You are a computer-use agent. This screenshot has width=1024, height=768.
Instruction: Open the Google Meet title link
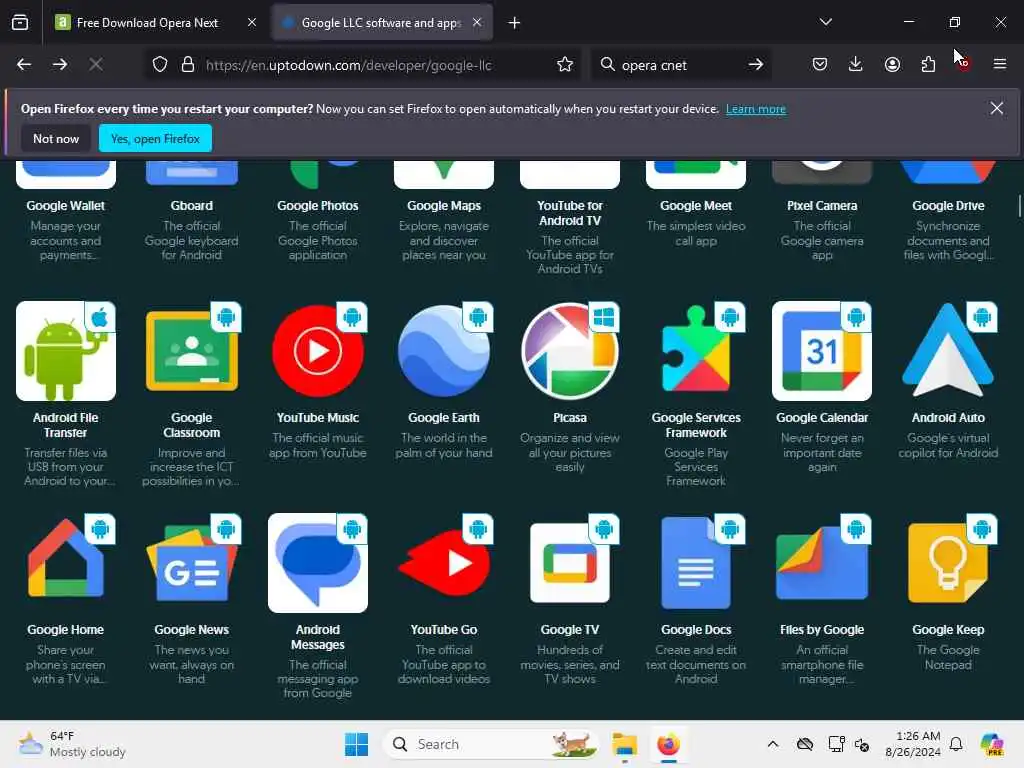(696, 206)
